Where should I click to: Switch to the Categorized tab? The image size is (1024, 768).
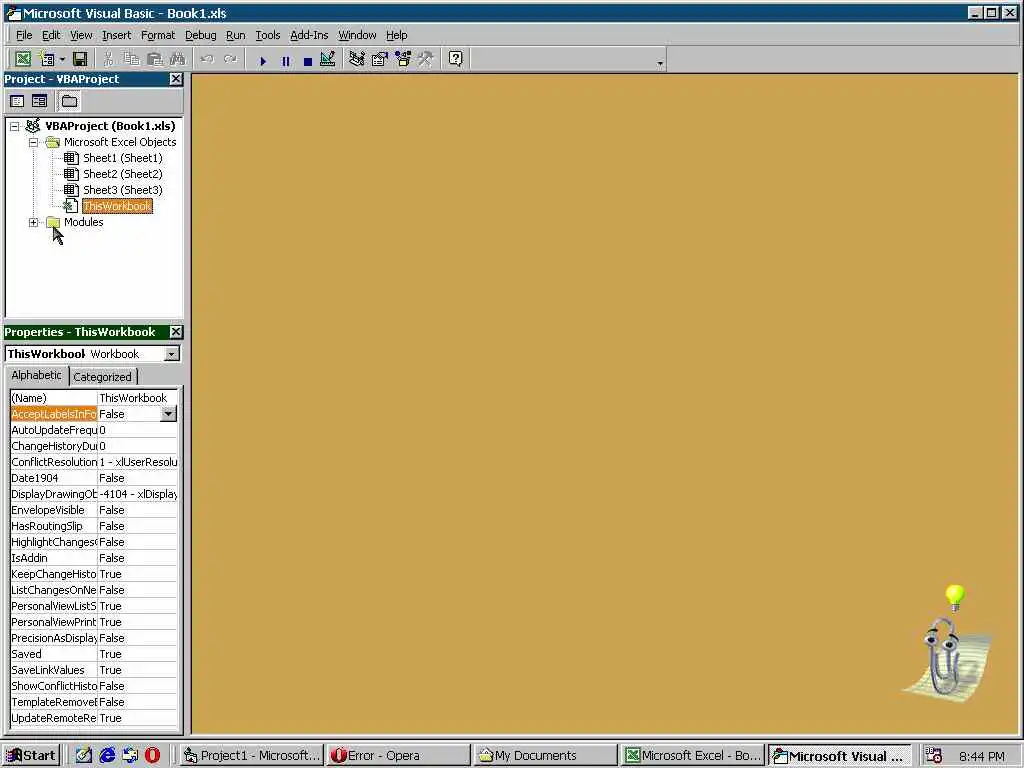(x=103, y=377)
